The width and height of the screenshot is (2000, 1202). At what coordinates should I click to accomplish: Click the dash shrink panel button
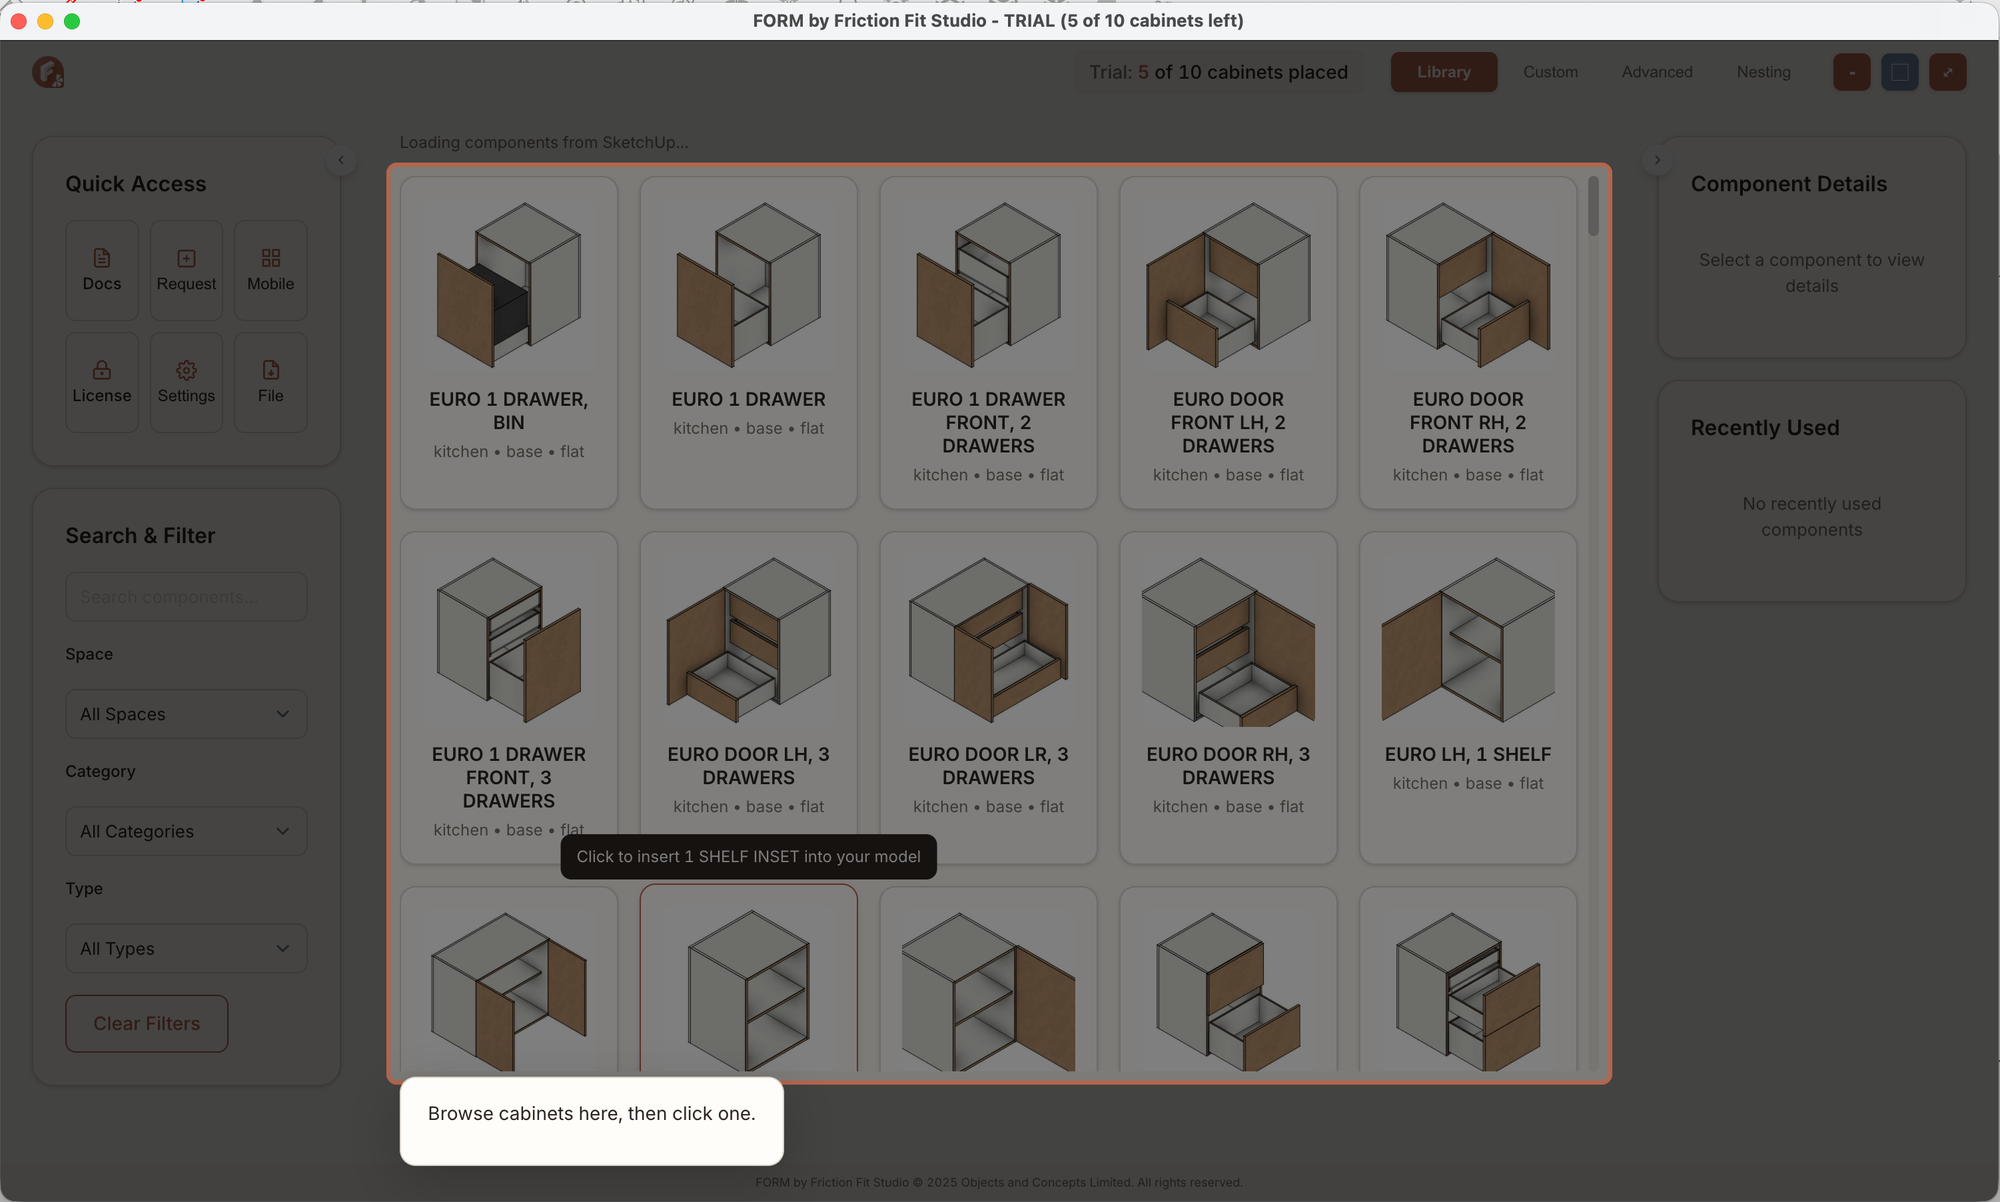1851,72
